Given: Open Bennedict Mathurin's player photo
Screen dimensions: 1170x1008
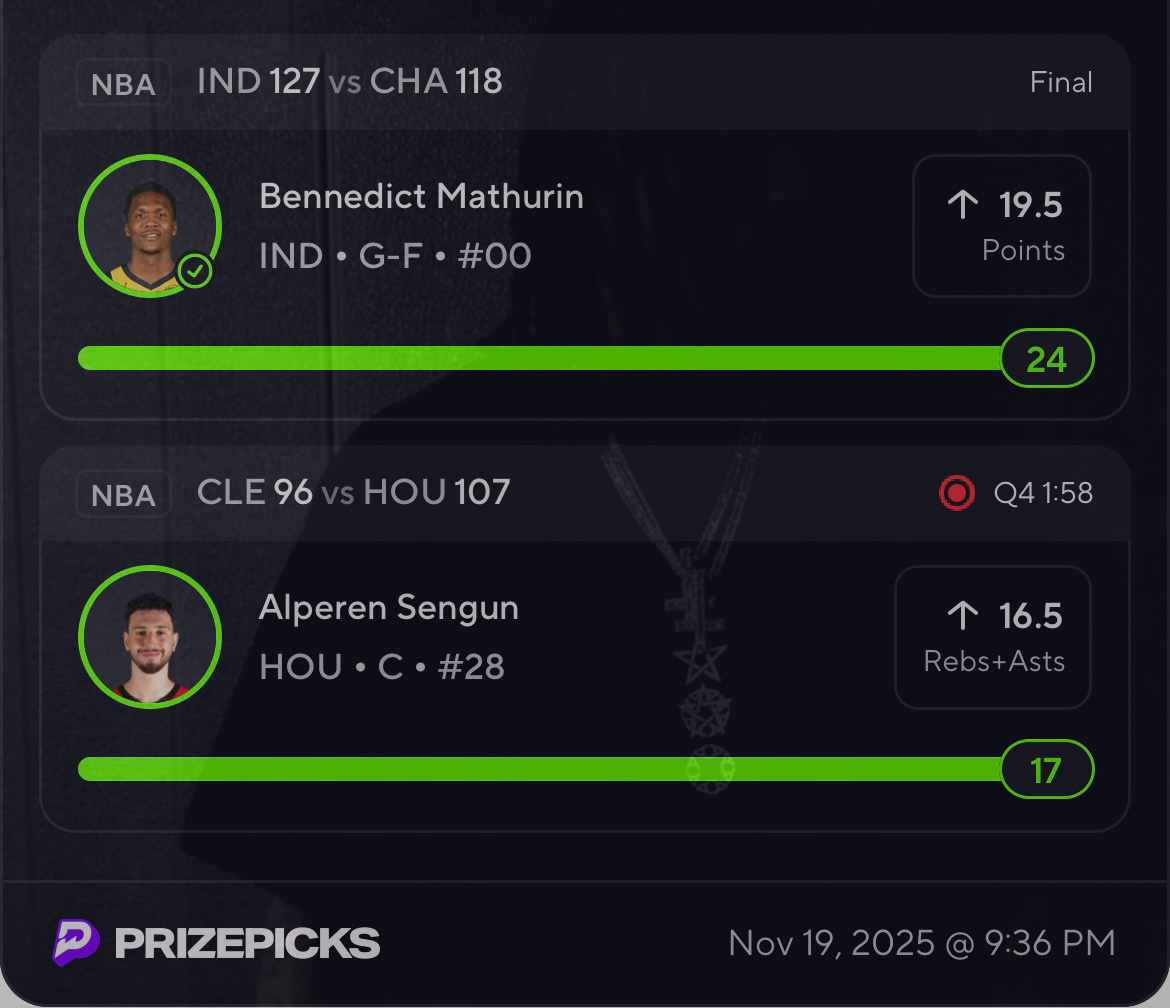Looking at the screenshot, I should click(x=149, y=226).
